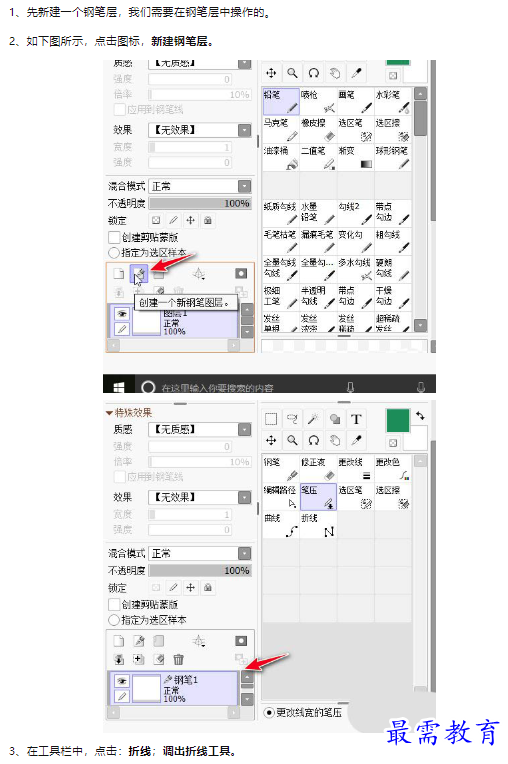Click the green foreground color swatch
The image size is (508, 764).
pos(397,420)
